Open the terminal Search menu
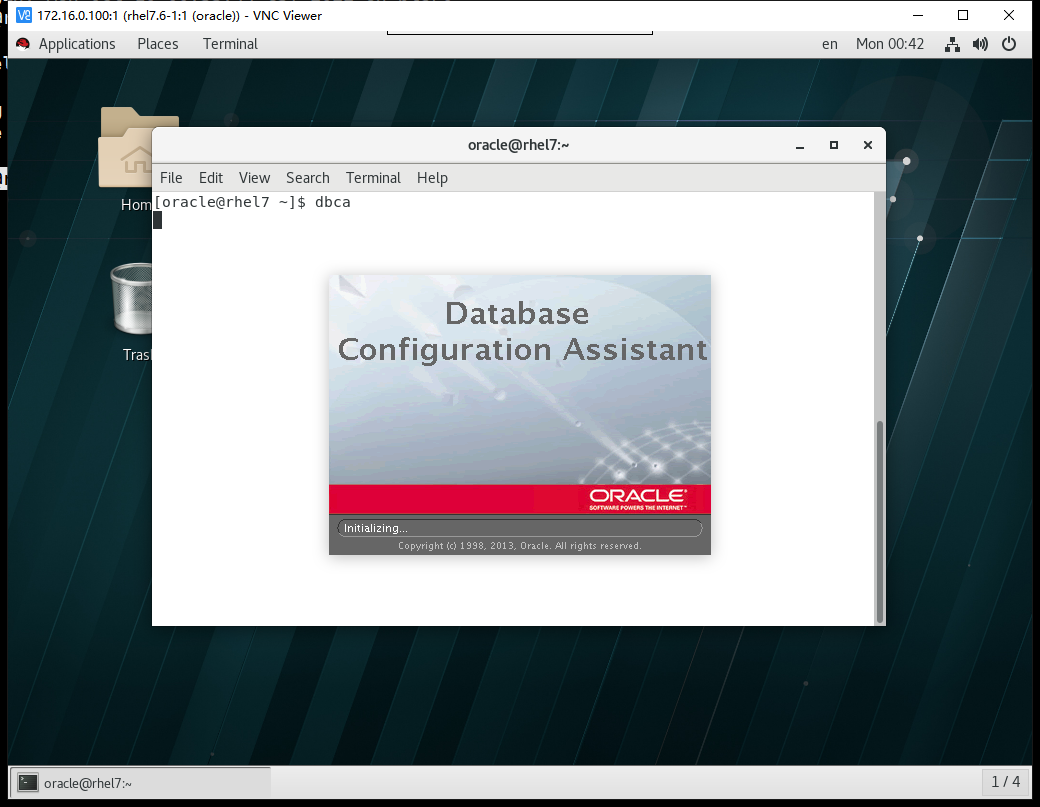1040x807 pixels. [x=308, y=178]
